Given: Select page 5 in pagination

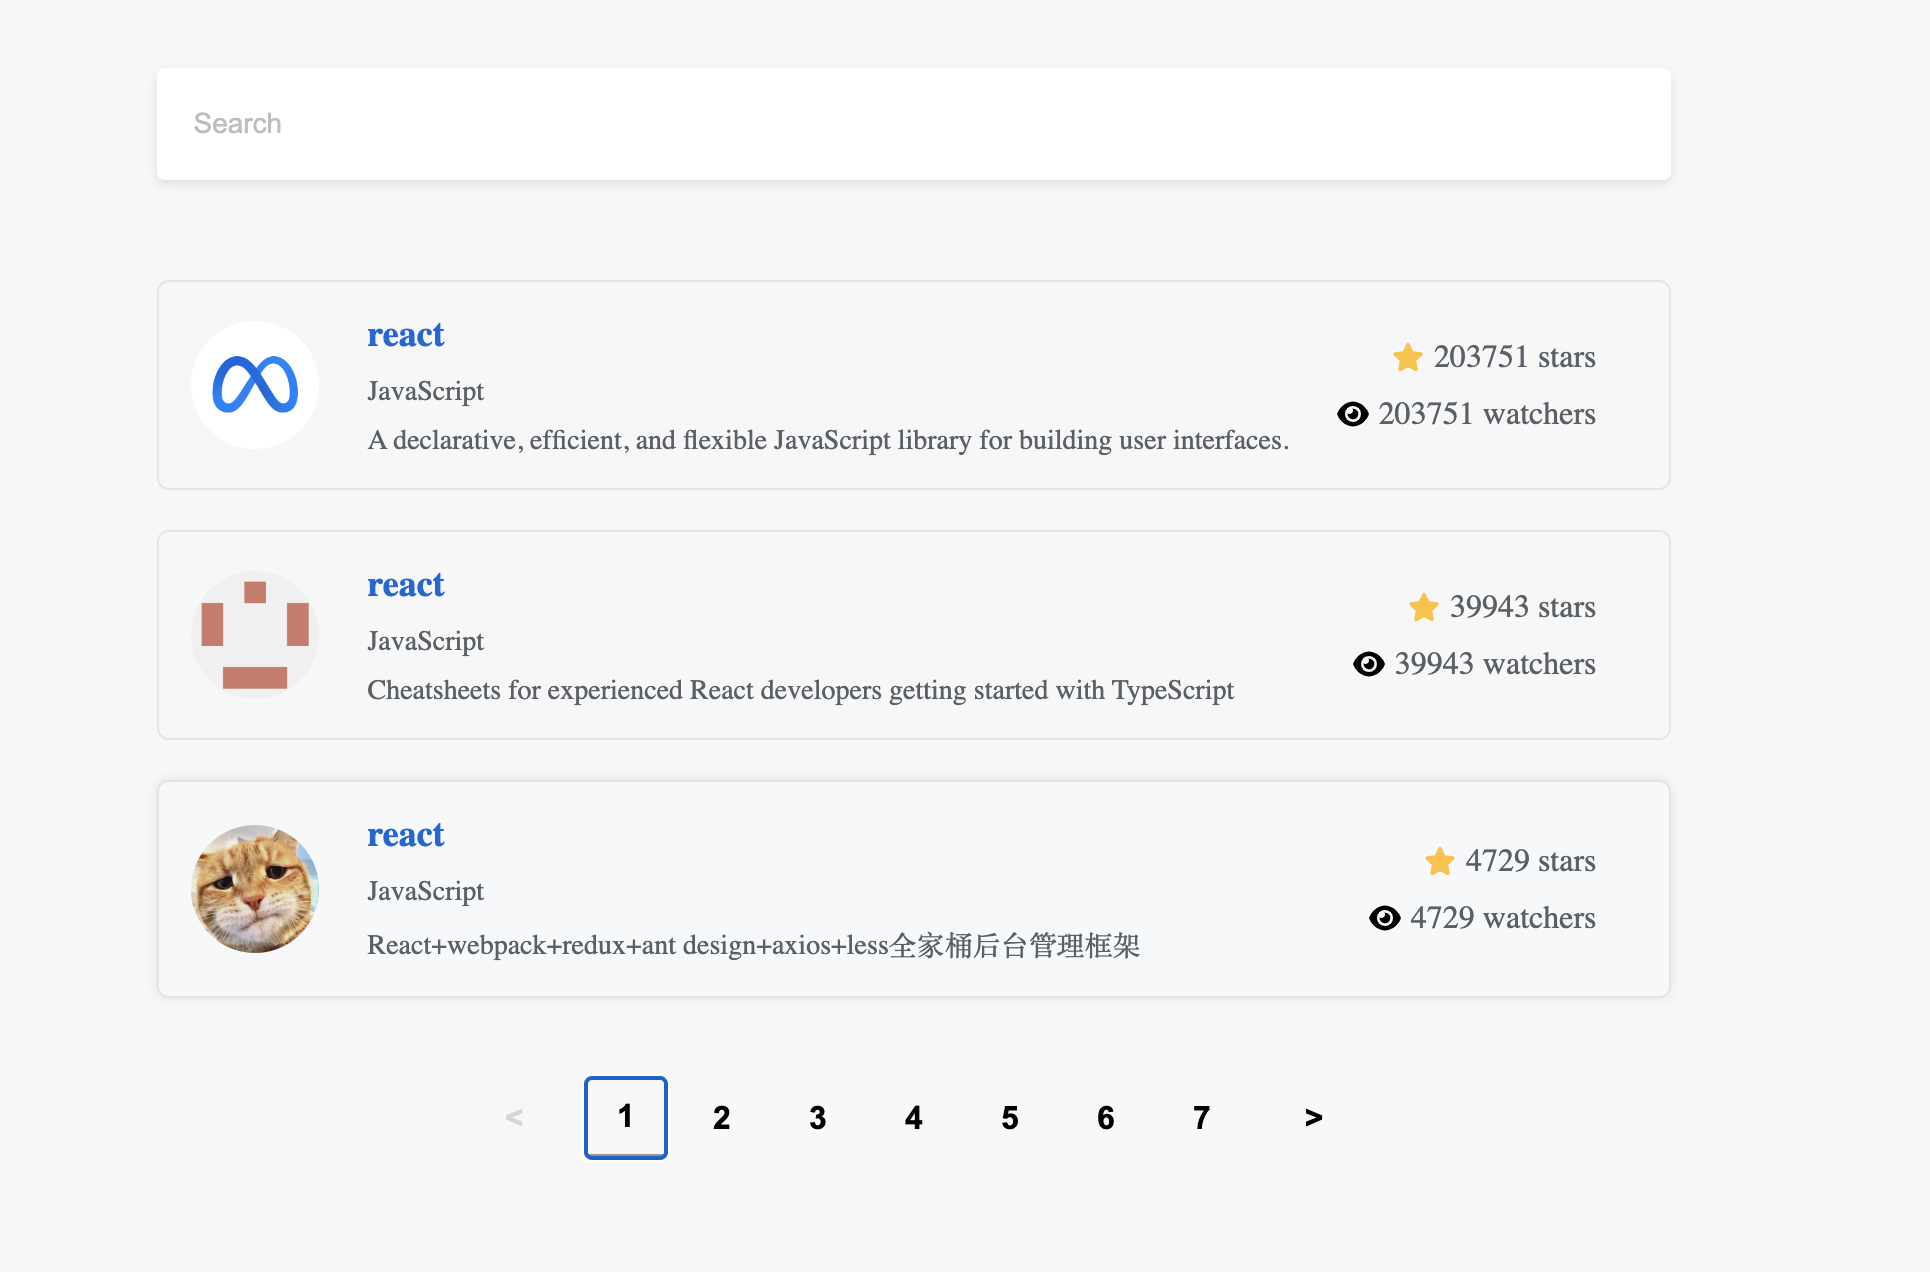Looking at the screenshot, I should click(1009, 1117).
